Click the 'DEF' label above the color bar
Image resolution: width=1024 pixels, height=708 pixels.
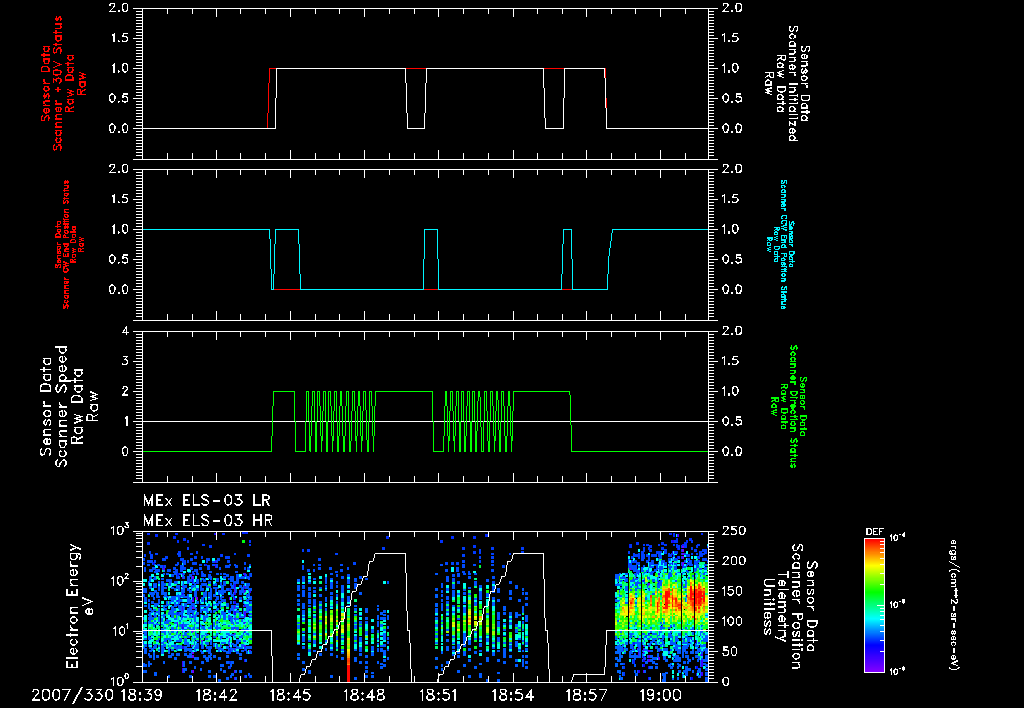pos(874,532)
